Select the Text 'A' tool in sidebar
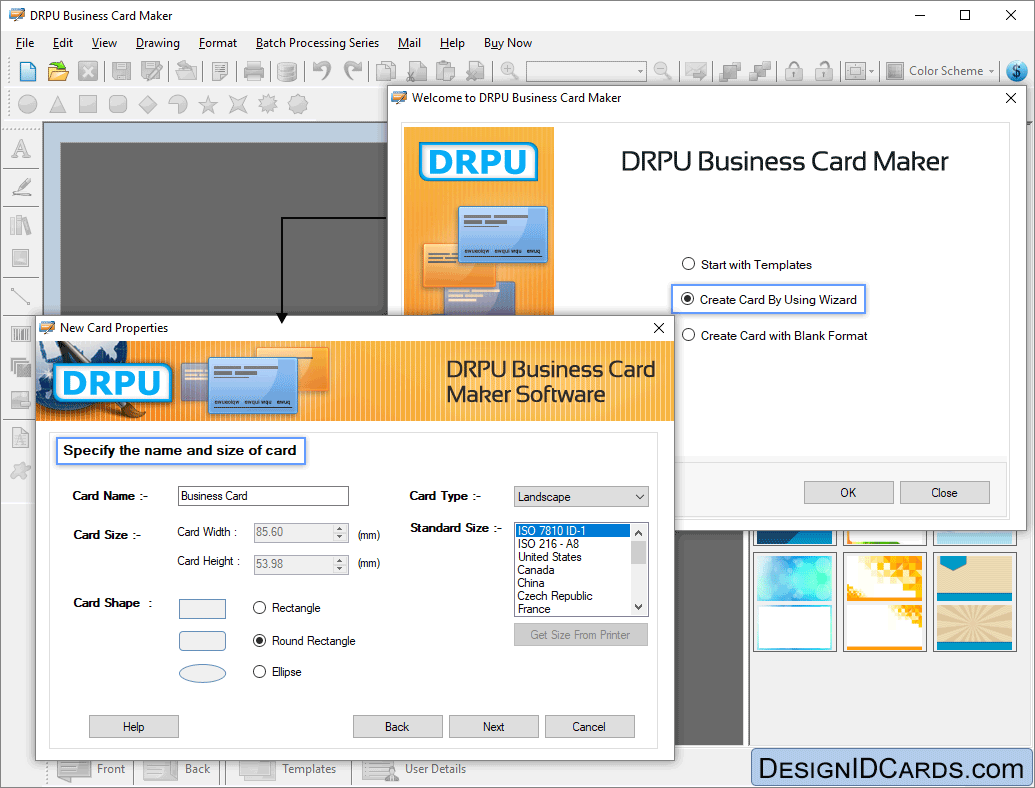 pyautogui.click(x=21, y=149)
